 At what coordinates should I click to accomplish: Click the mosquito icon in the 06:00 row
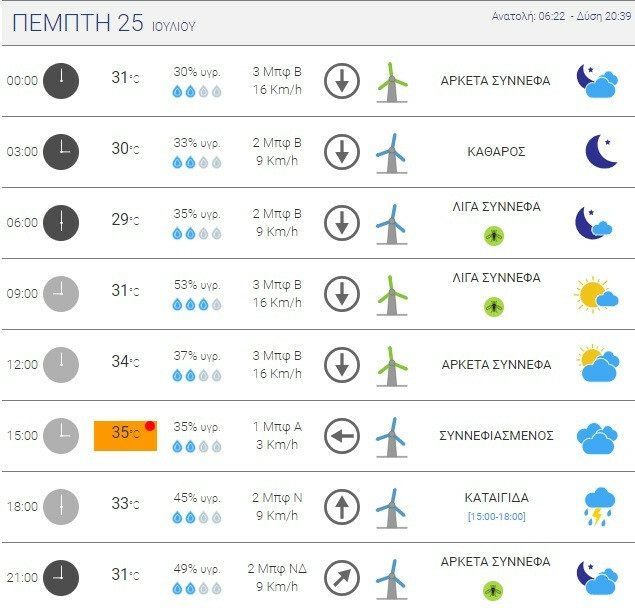494,236
